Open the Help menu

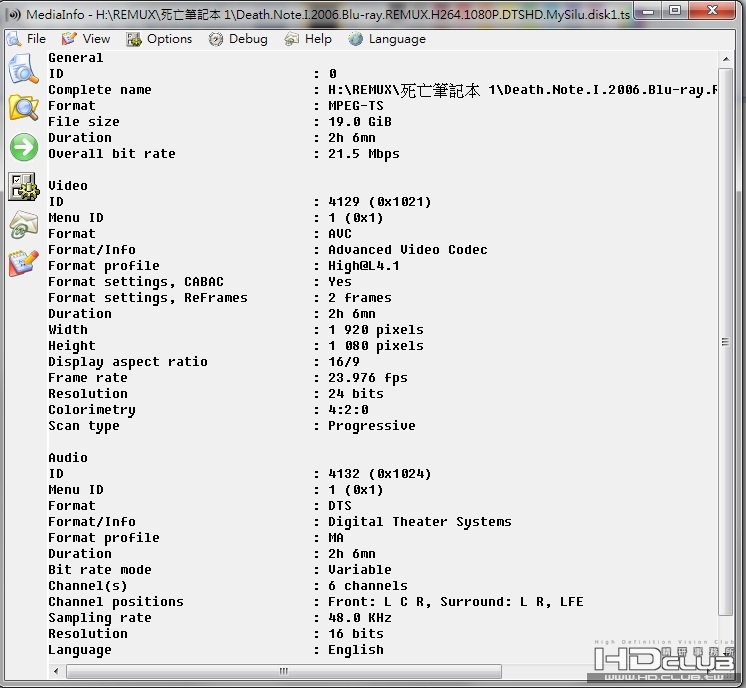tap(318, 39)
